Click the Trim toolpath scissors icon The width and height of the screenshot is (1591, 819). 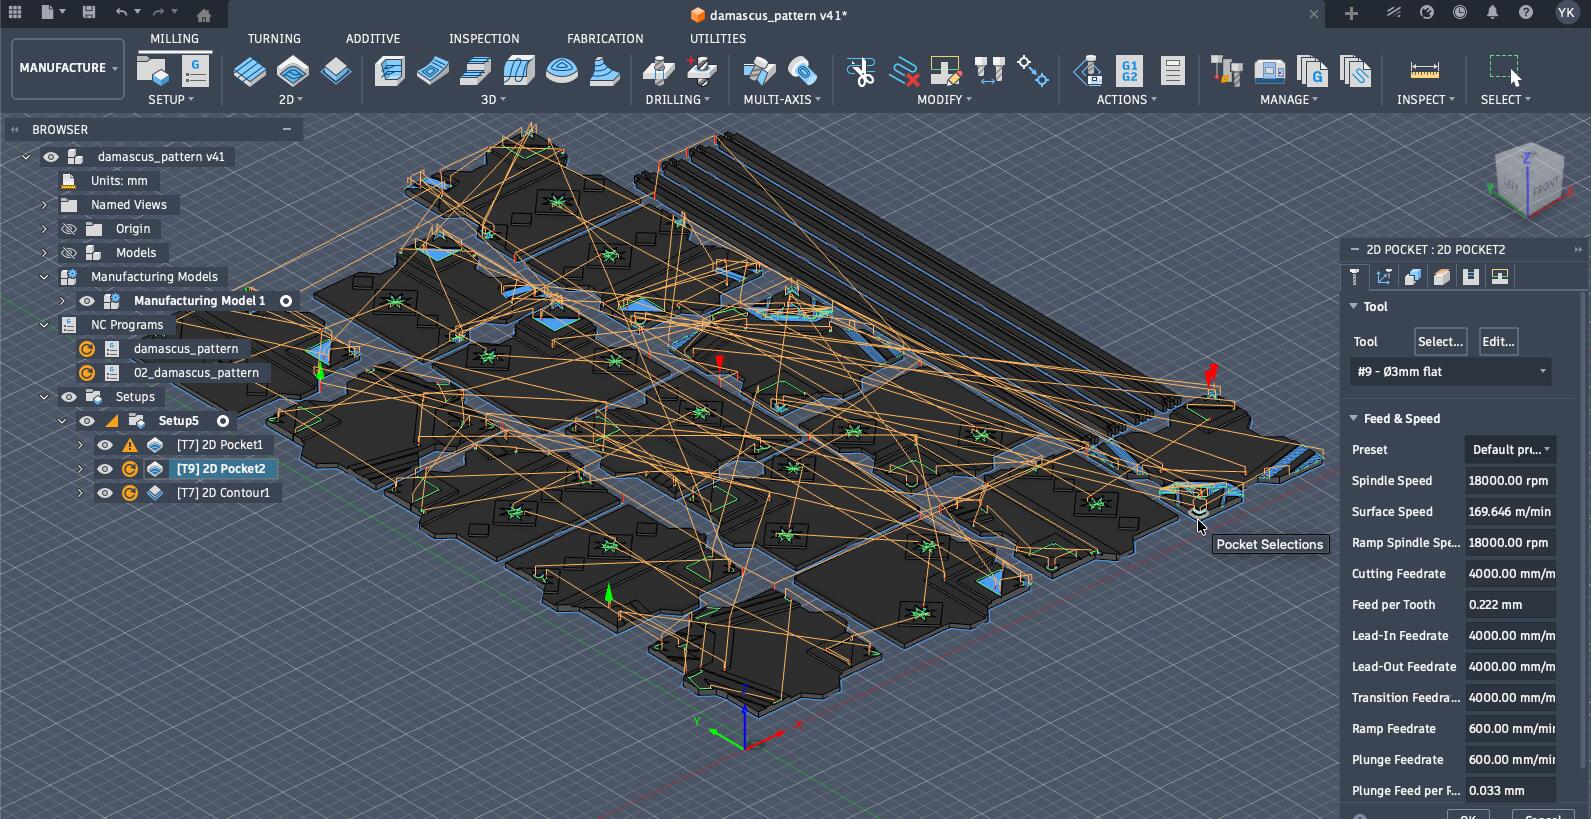tap(861, 71)
